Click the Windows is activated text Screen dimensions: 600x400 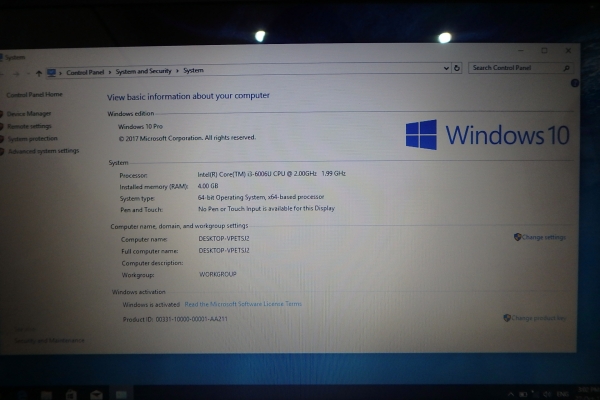pos(151,305)
